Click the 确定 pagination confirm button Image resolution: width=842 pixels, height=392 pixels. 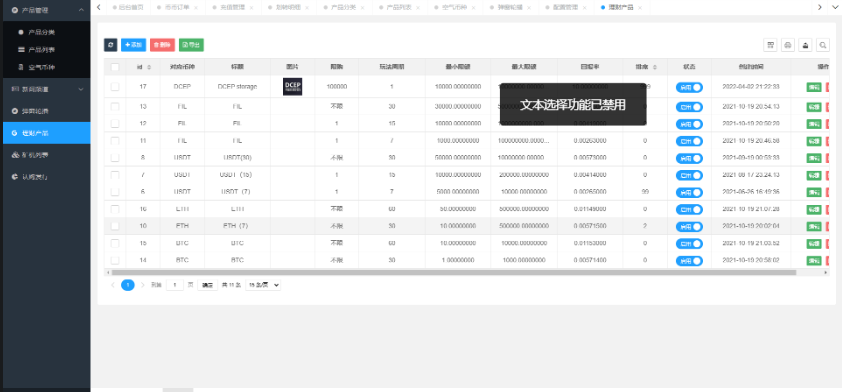point(207,285)
